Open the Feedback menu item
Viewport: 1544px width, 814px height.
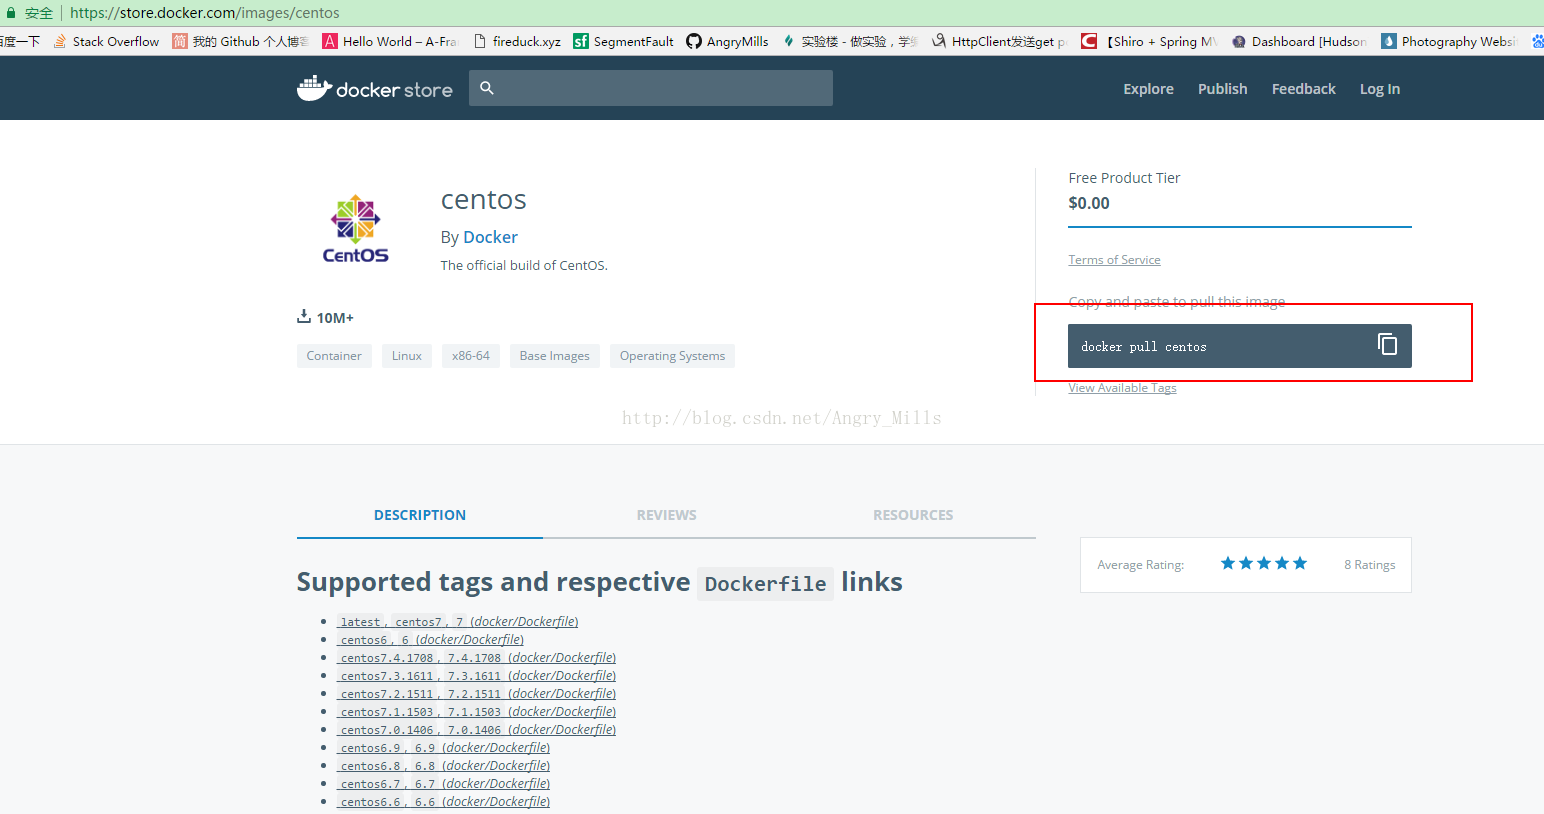(x=1303, y=89)
